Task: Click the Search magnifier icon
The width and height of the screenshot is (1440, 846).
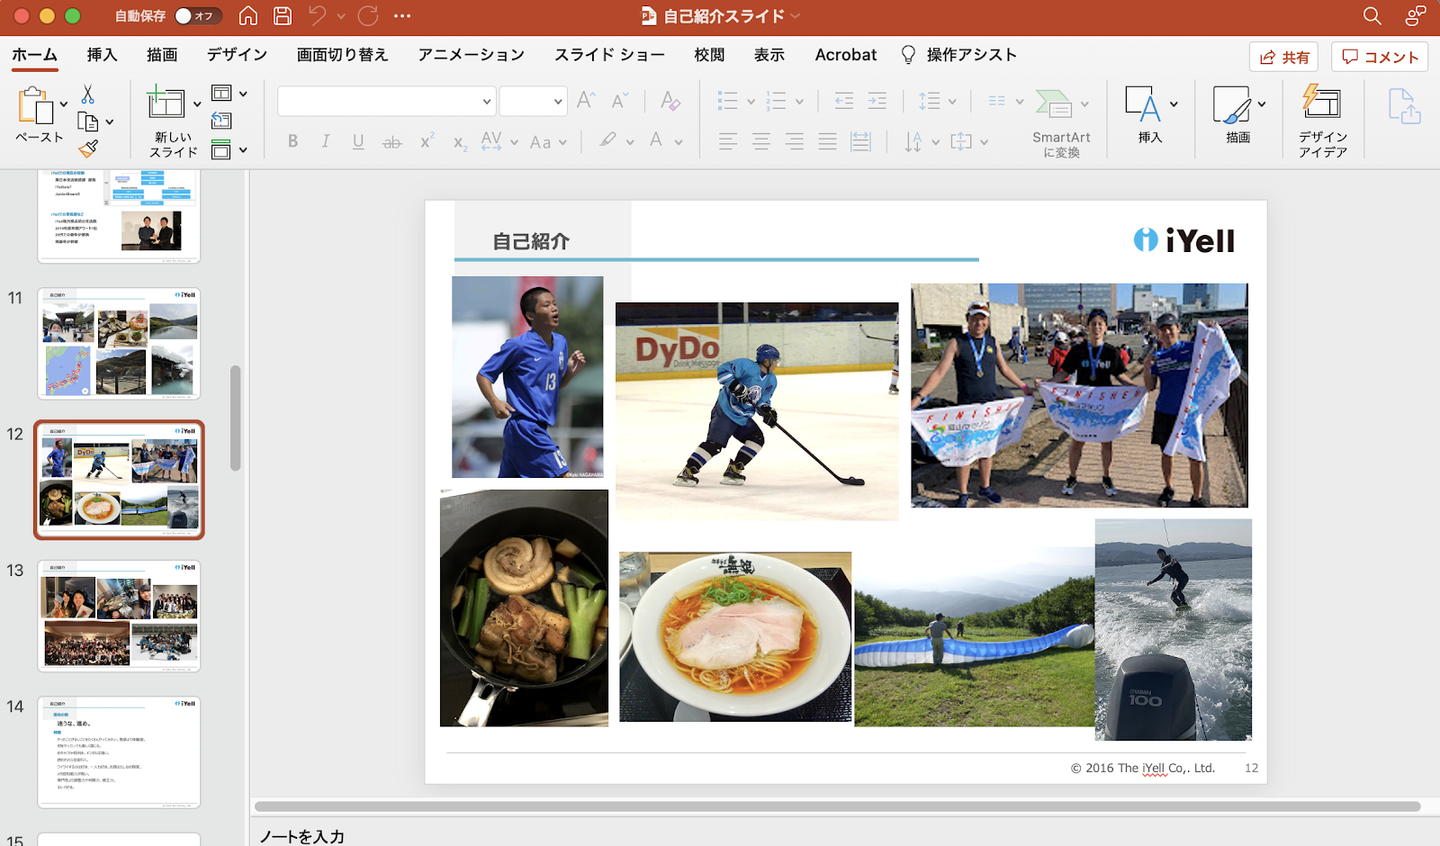Action: point(1372,16)
